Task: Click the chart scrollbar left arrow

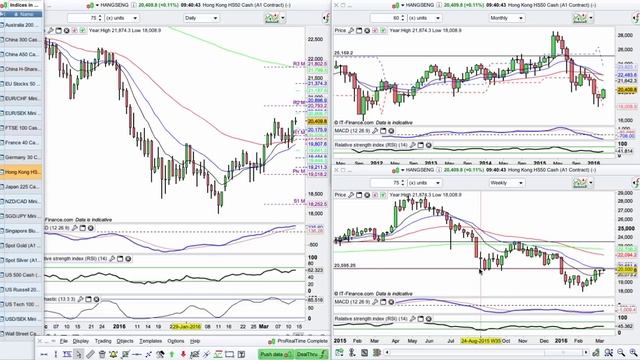Action: (387, 352)
